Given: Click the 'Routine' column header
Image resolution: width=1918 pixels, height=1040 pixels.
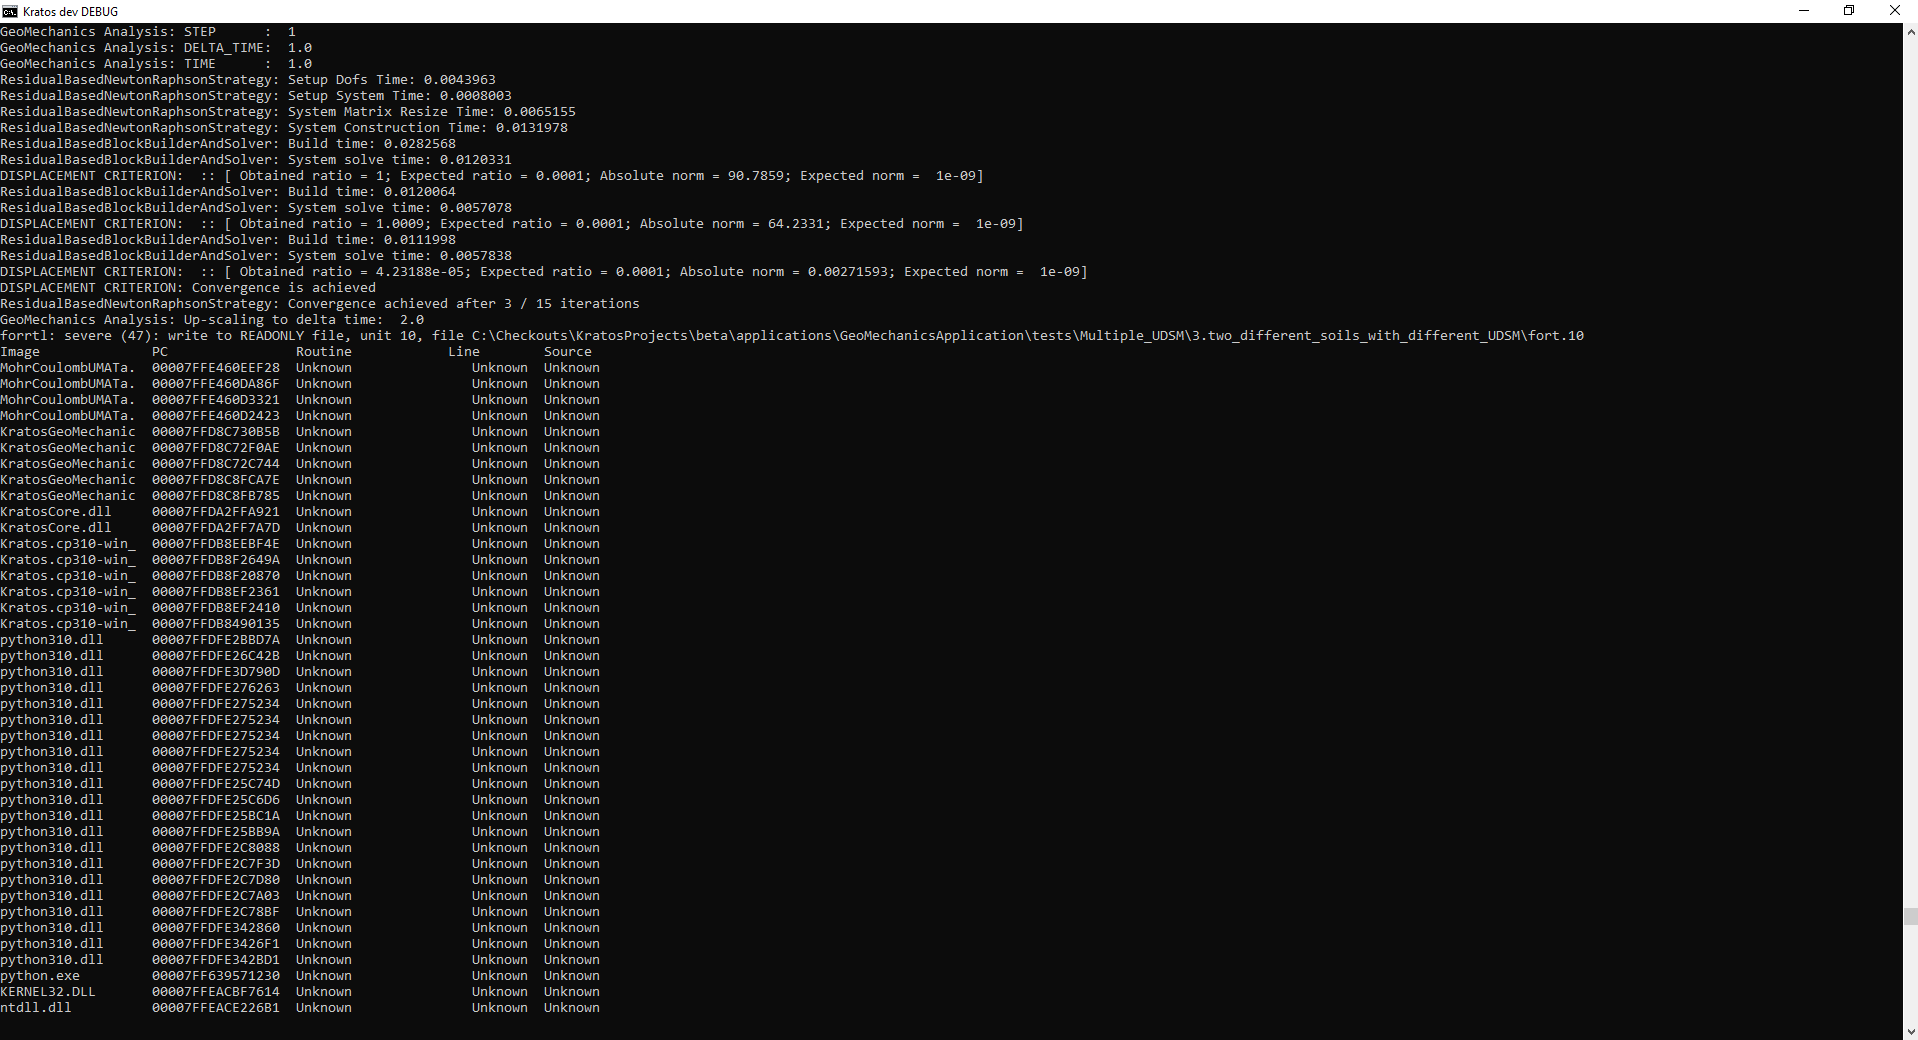Looking at the screenshot, I should pos(324,352).
